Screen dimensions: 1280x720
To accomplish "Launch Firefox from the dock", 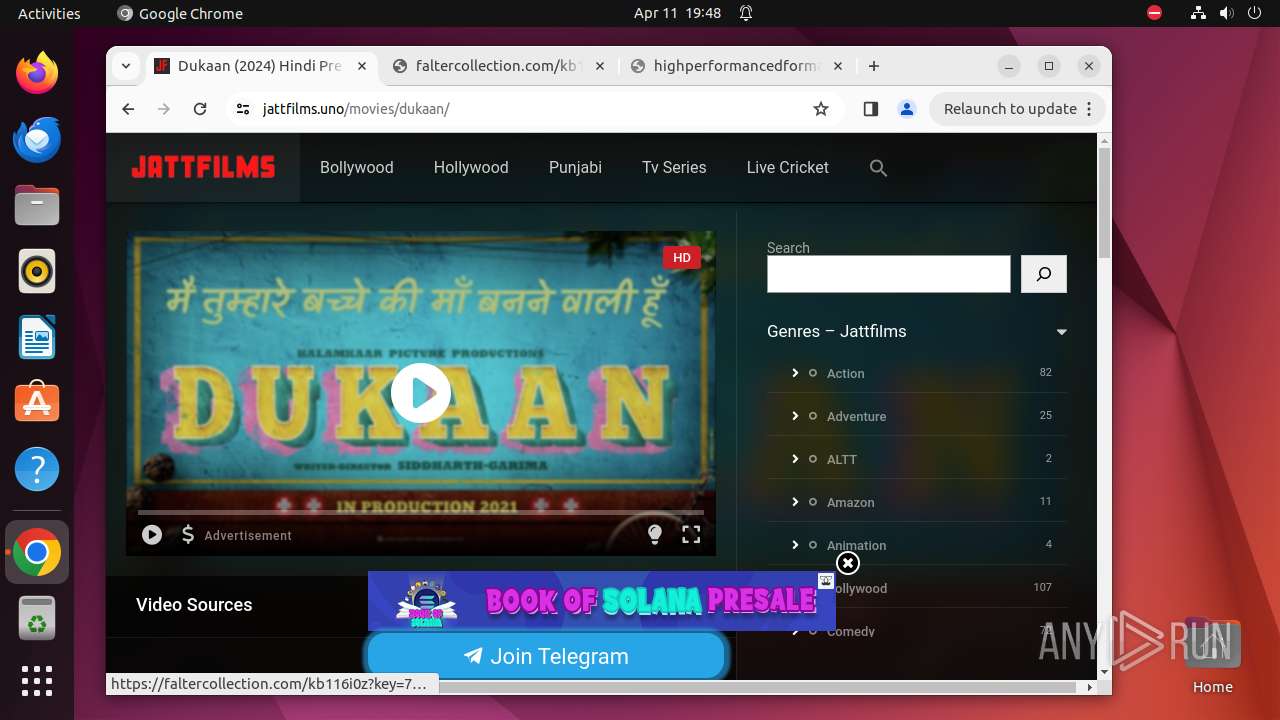I will pos(37,73).
